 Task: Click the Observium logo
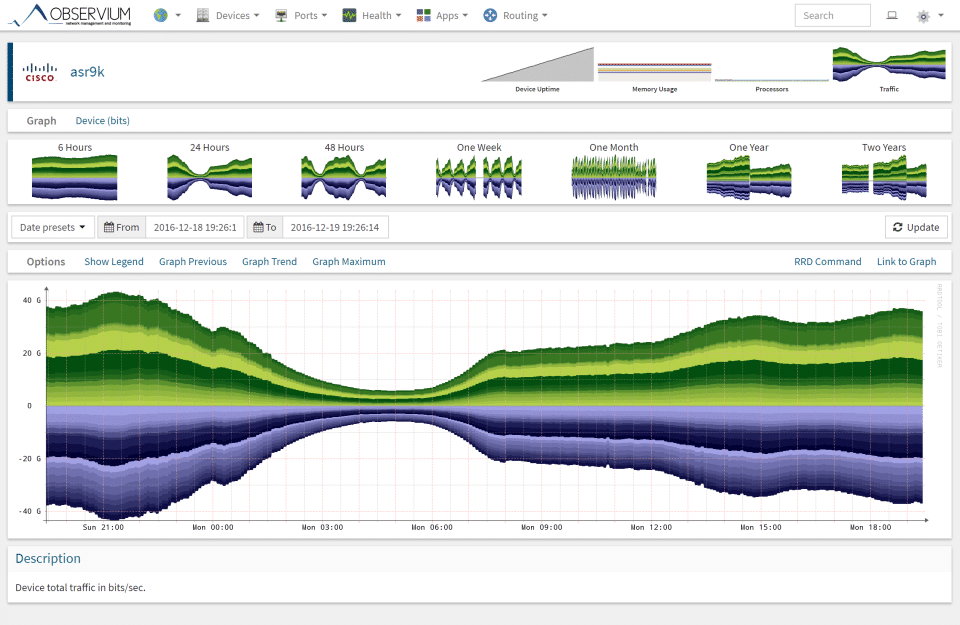70,15
